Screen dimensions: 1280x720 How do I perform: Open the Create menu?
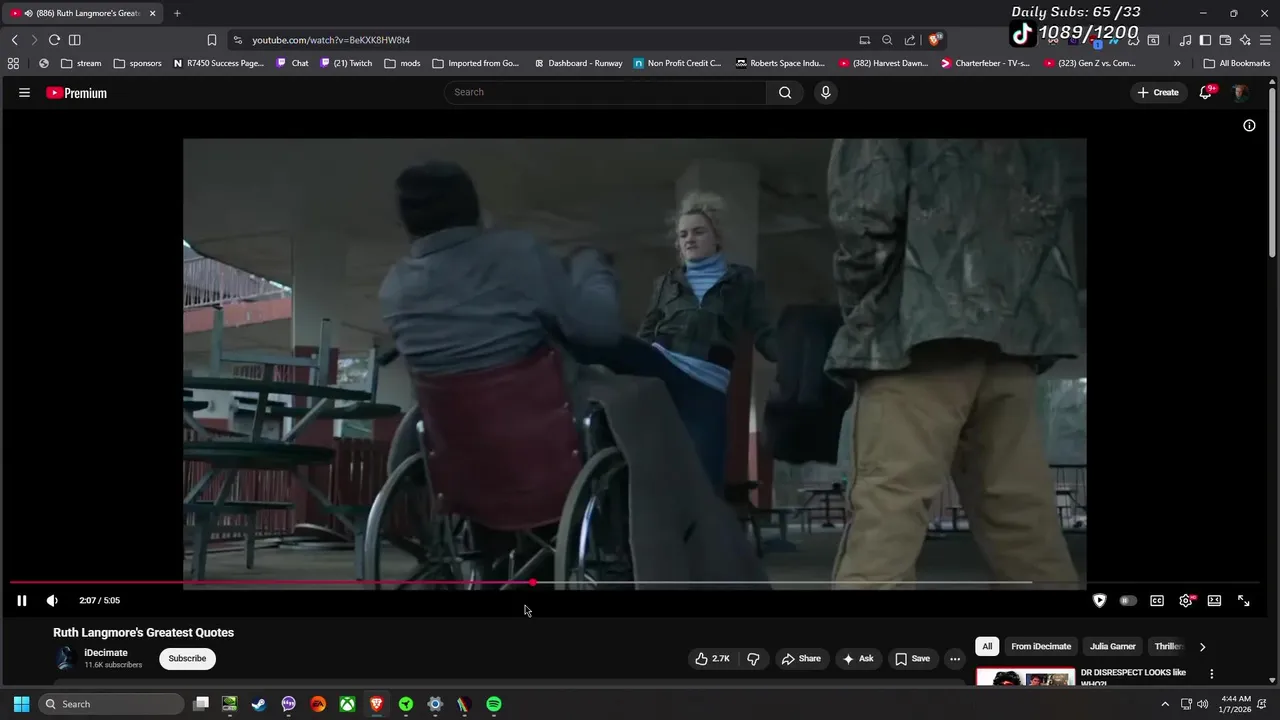click(1158, 92)
